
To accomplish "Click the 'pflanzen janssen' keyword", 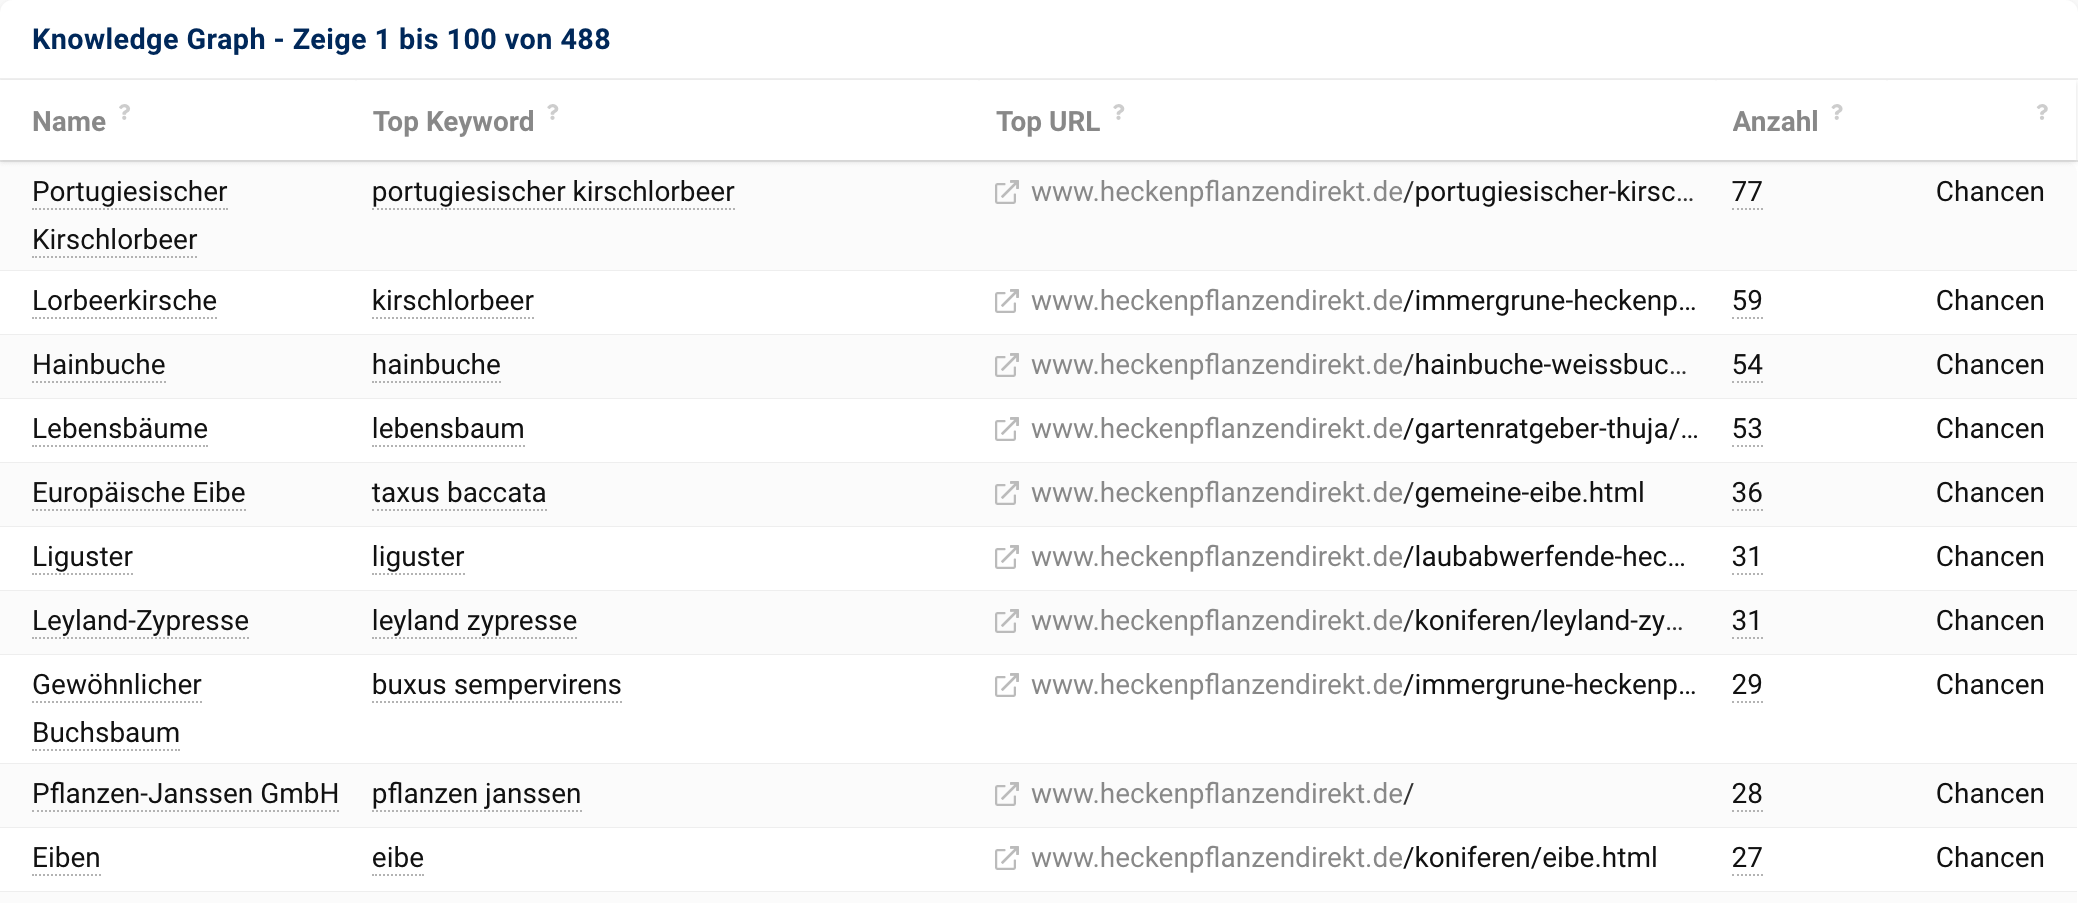I will tap(476, 794).
